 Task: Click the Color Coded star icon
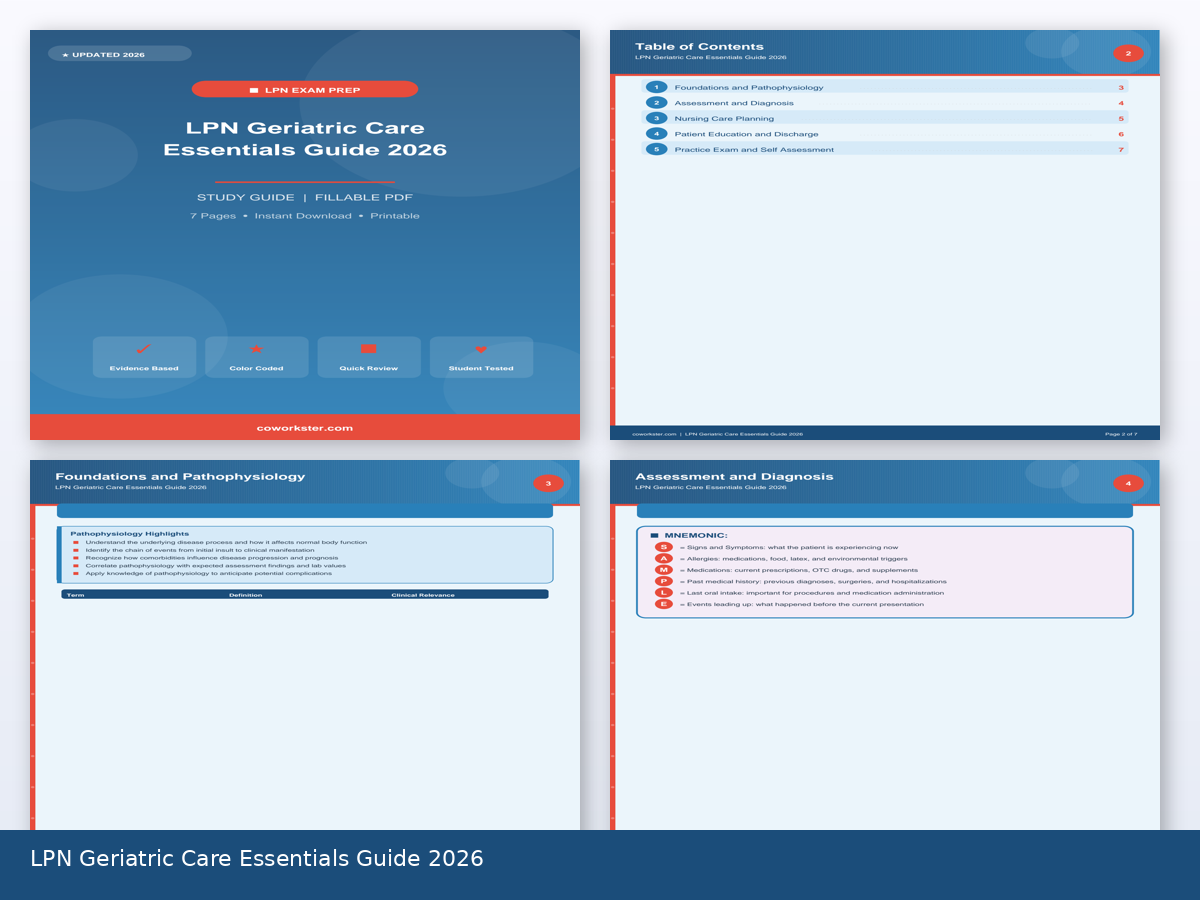point(256,351)
